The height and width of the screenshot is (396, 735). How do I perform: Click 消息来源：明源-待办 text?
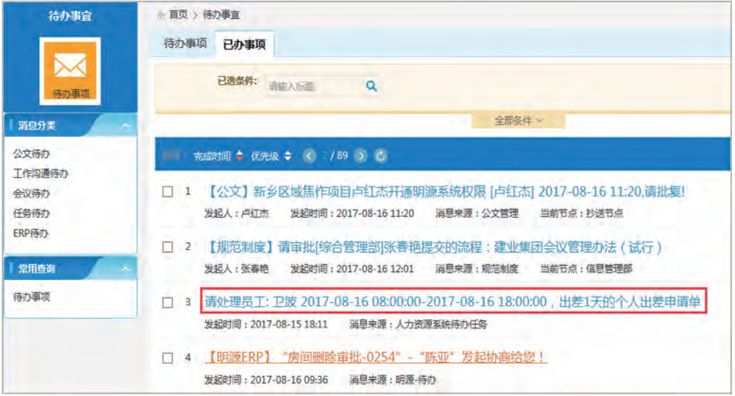393,380
